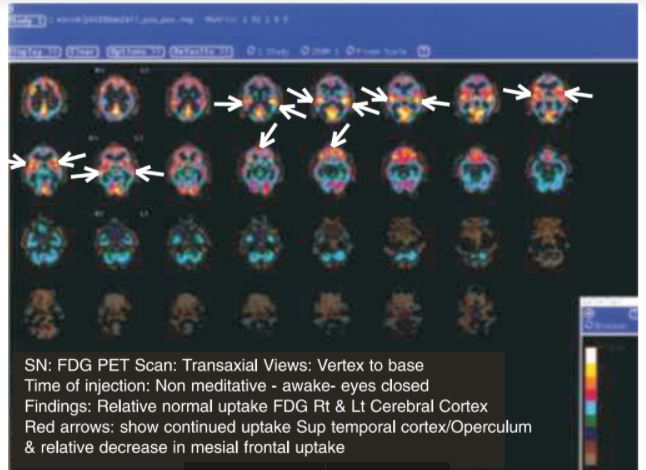Click the Clear button

point(83,52)
